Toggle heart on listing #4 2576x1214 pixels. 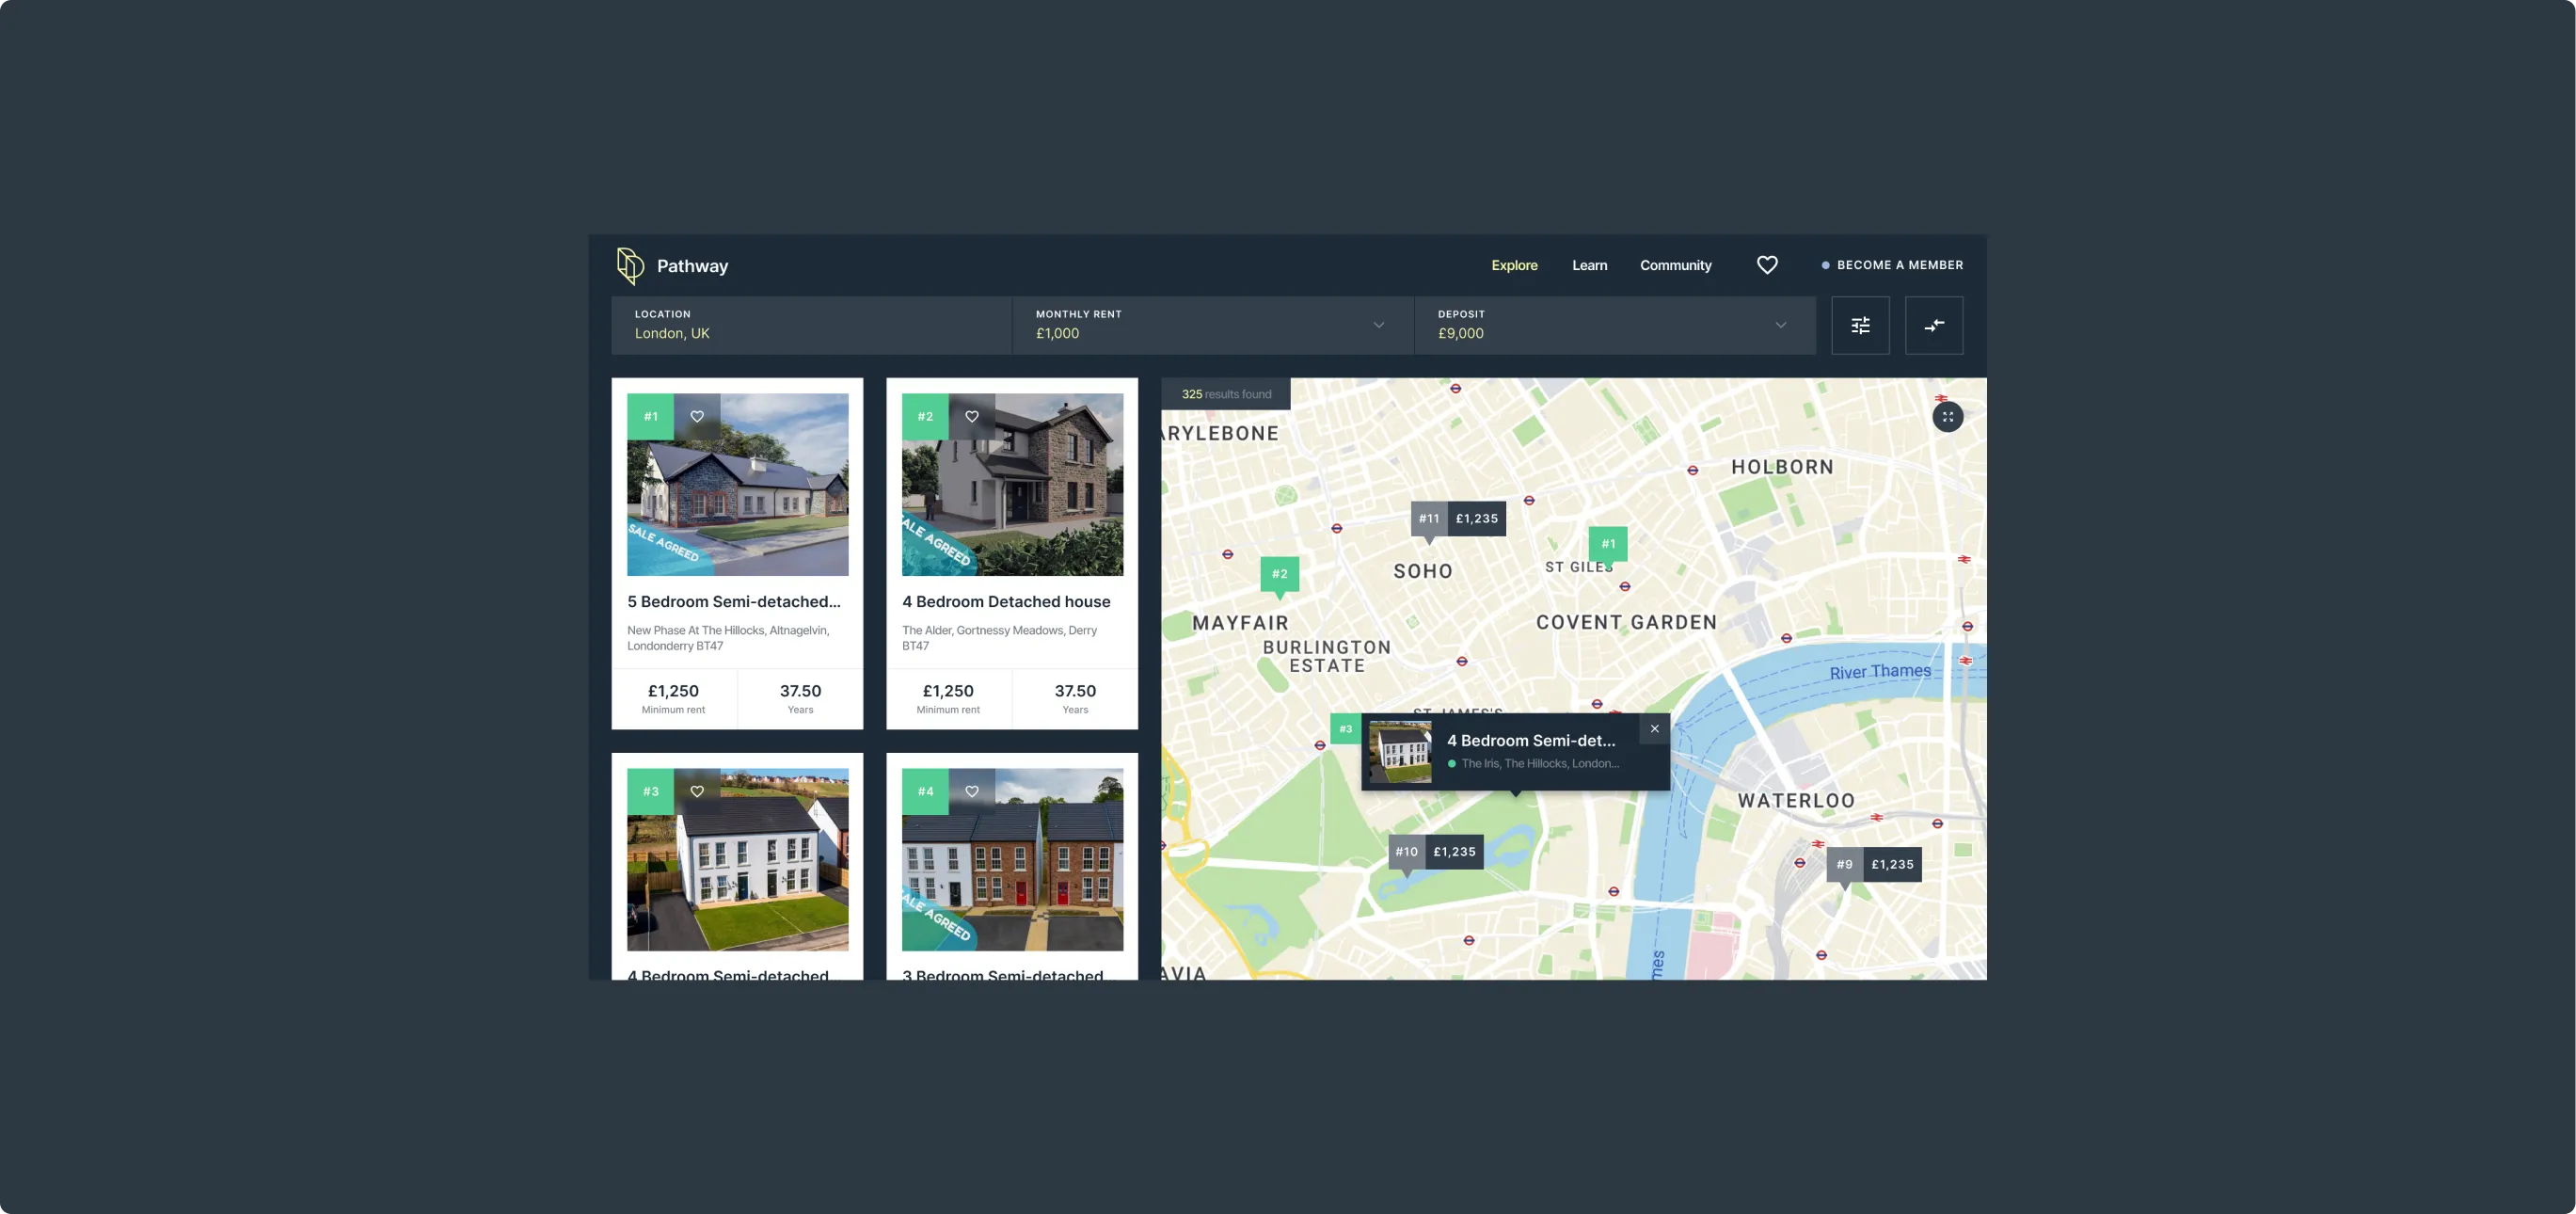click(x=971, y=791)
